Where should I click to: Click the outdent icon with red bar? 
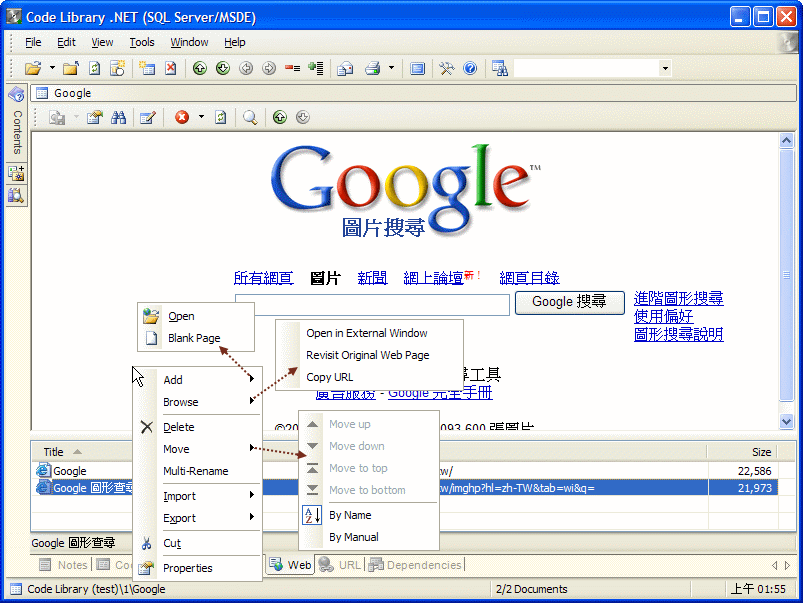pyautogui.click(x=292, y=68)
